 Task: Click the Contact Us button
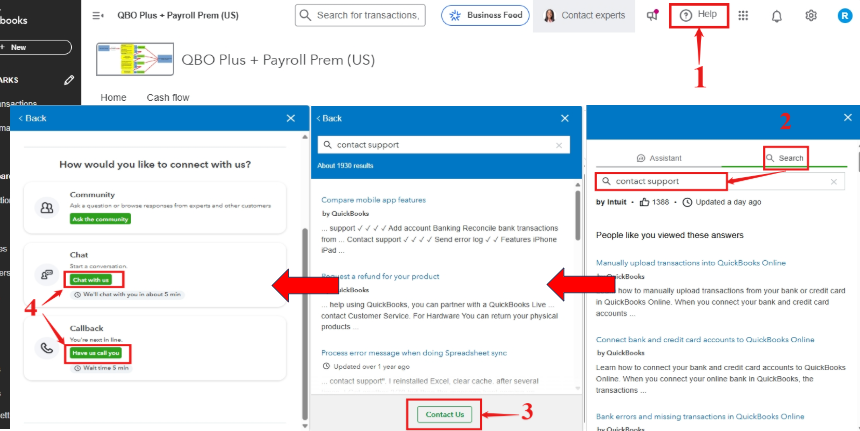(x=445, y=415)
